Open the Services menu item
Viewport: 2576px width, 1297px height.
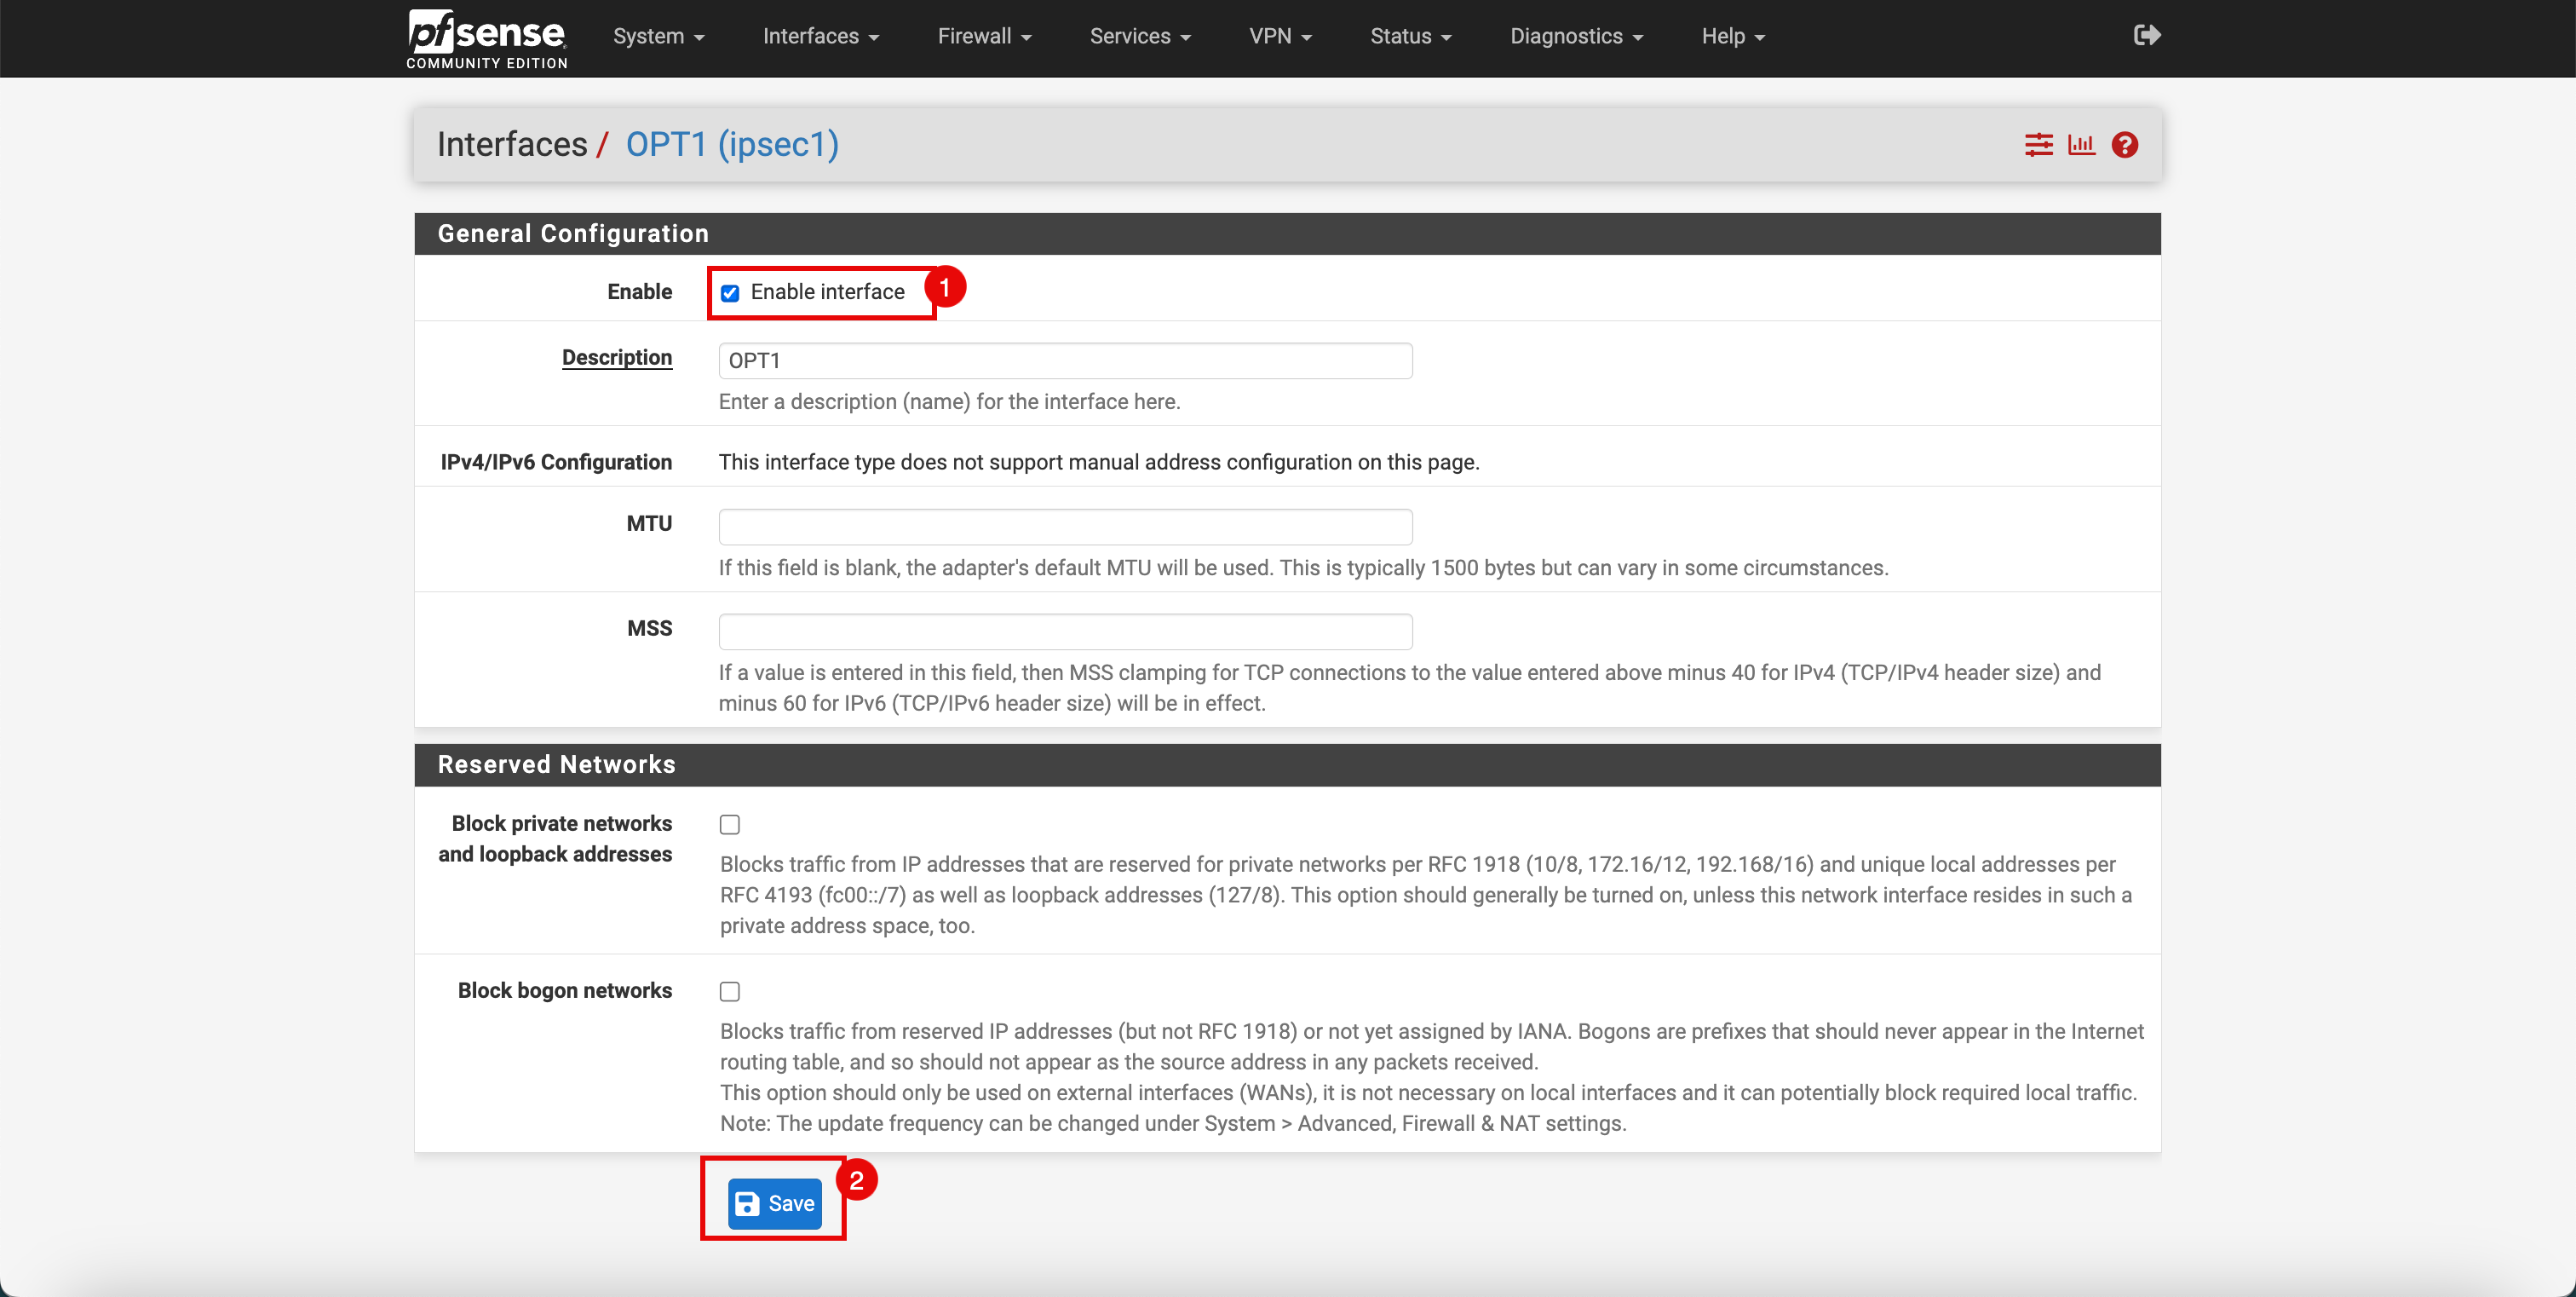1139,37
